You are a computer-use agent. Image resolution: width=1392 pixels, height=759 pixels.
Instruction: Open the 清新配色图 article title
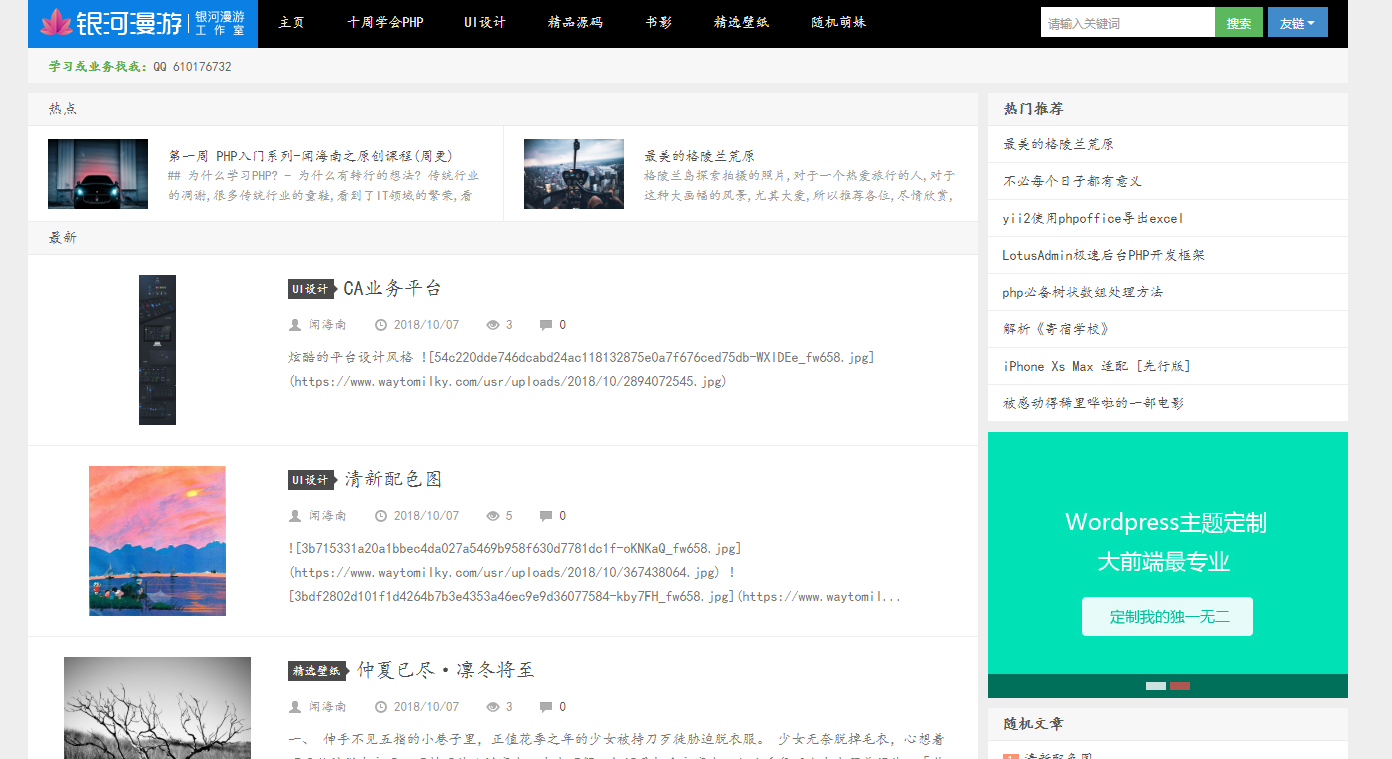[393, 479]
